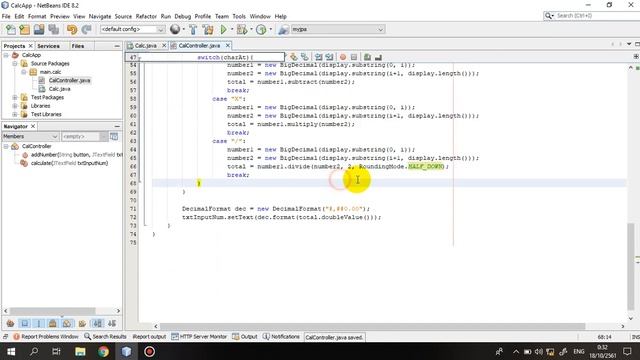640x360 pixels.
Task: Click the Windows Start button
Action: coord(11,351)
